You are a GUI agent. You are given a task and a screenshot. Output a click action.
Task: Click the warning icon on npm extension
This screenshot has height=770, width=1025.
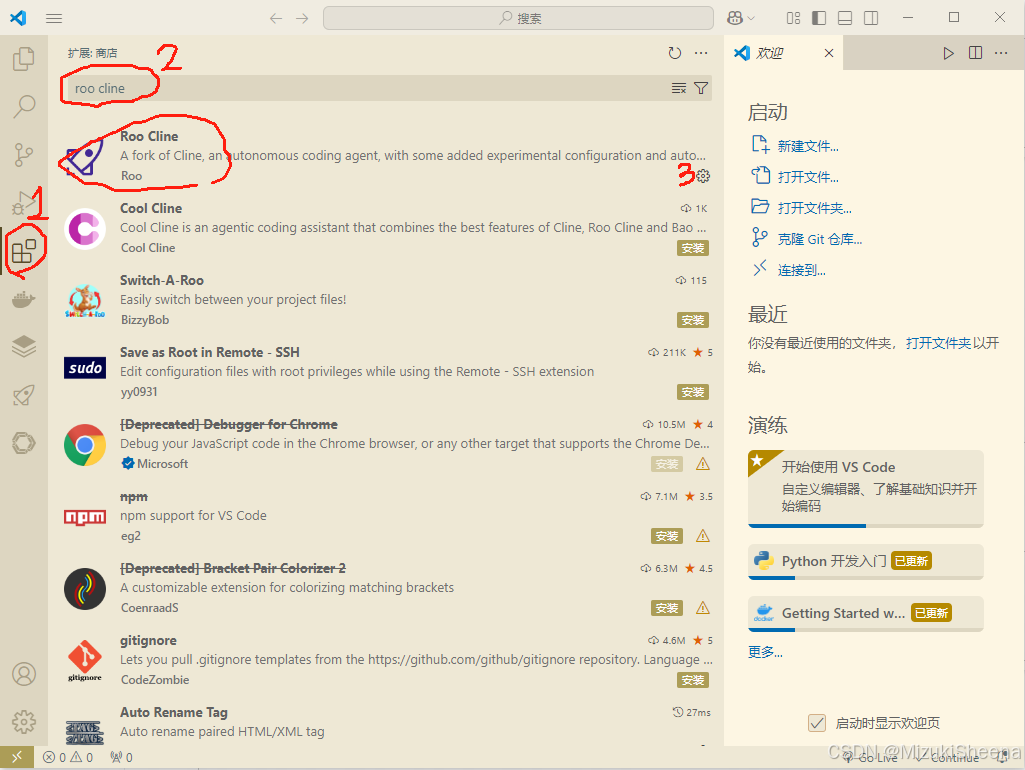click(703, 536)
